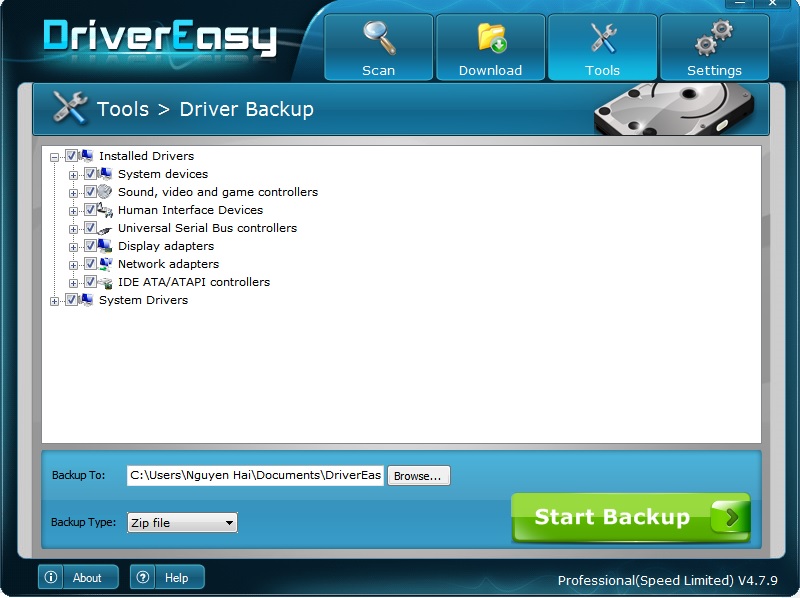
Task: Open the Download tab
Action: point(490,47)
